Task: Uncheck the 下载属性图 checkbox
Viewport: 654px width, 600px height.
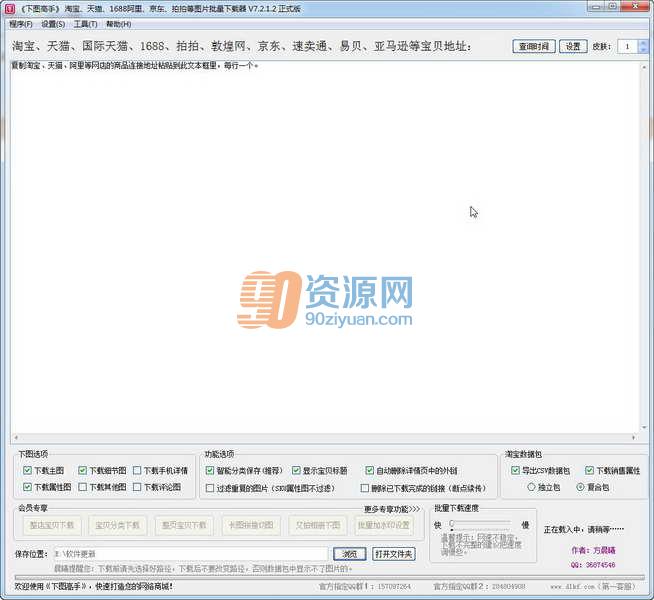Action: click(x=28, y=487)
